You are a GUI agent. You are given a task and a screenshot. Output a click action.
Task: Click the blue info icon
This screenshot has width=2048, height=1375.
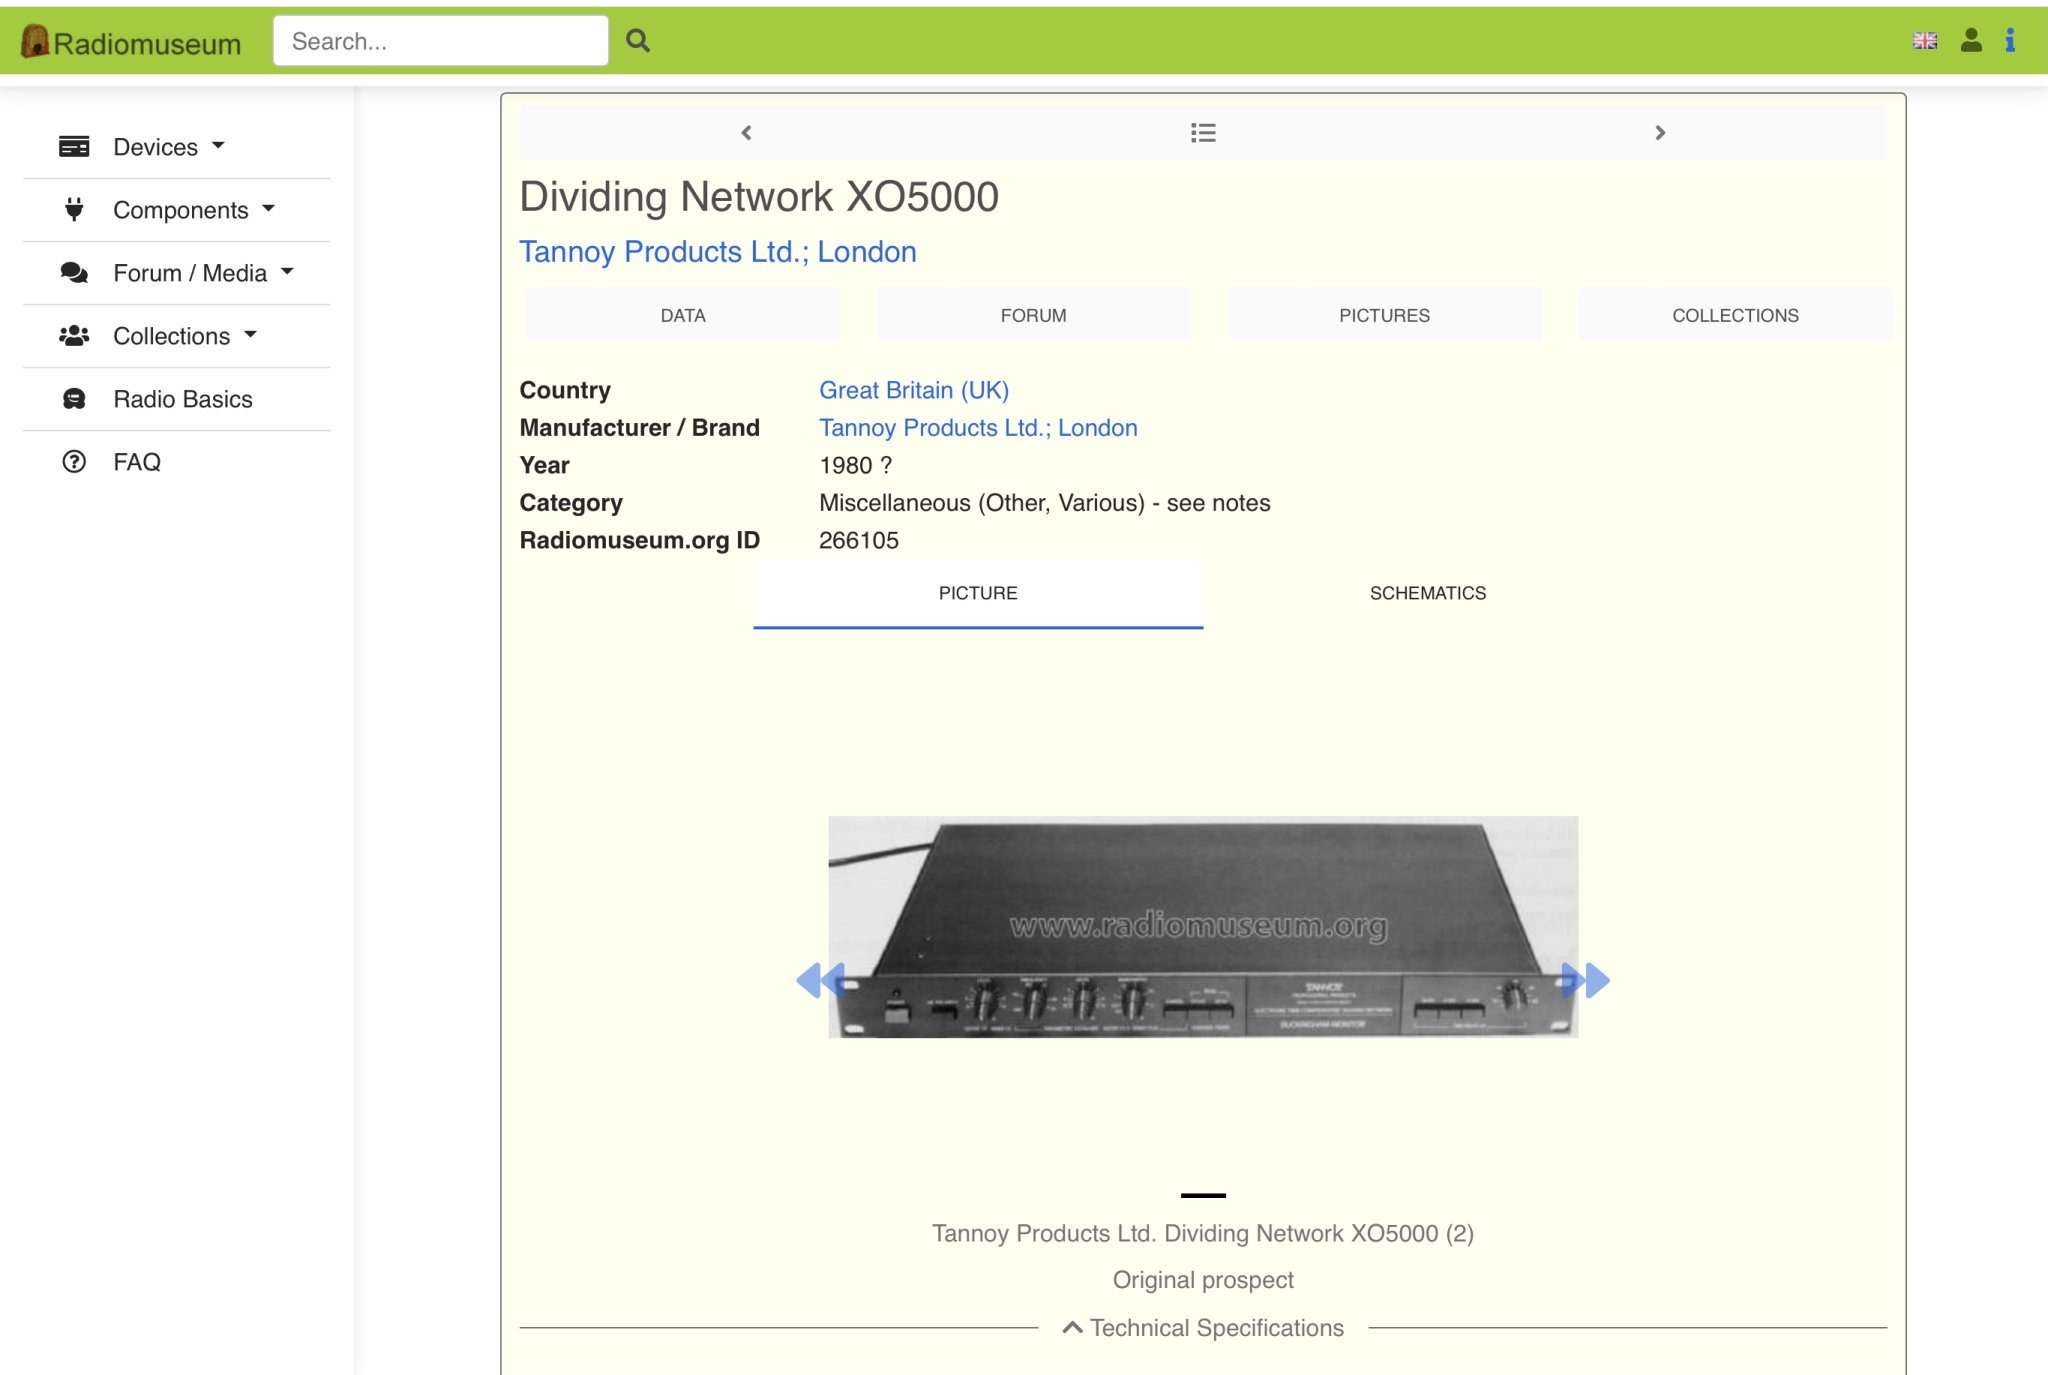tap(2010, 40)
